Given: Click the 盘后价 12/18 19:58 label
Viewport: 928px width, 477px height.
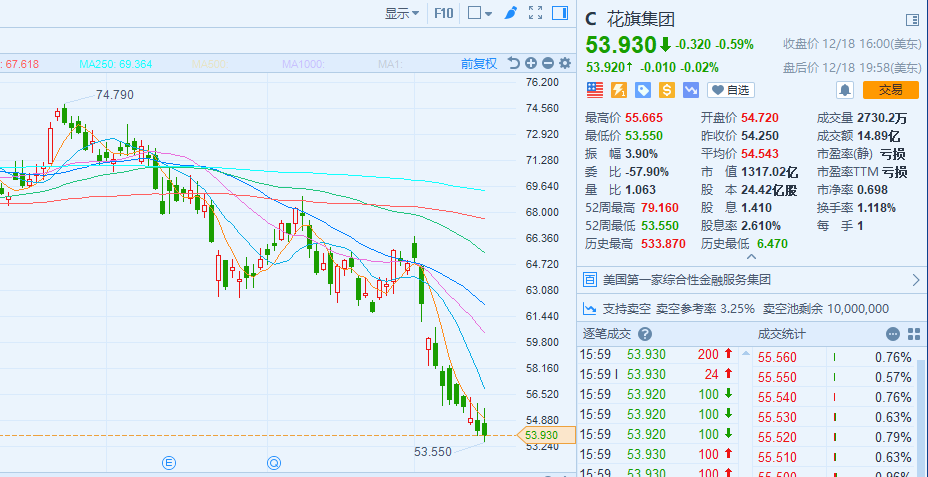Looking at the screenshot, I should [x=852, y=67].
